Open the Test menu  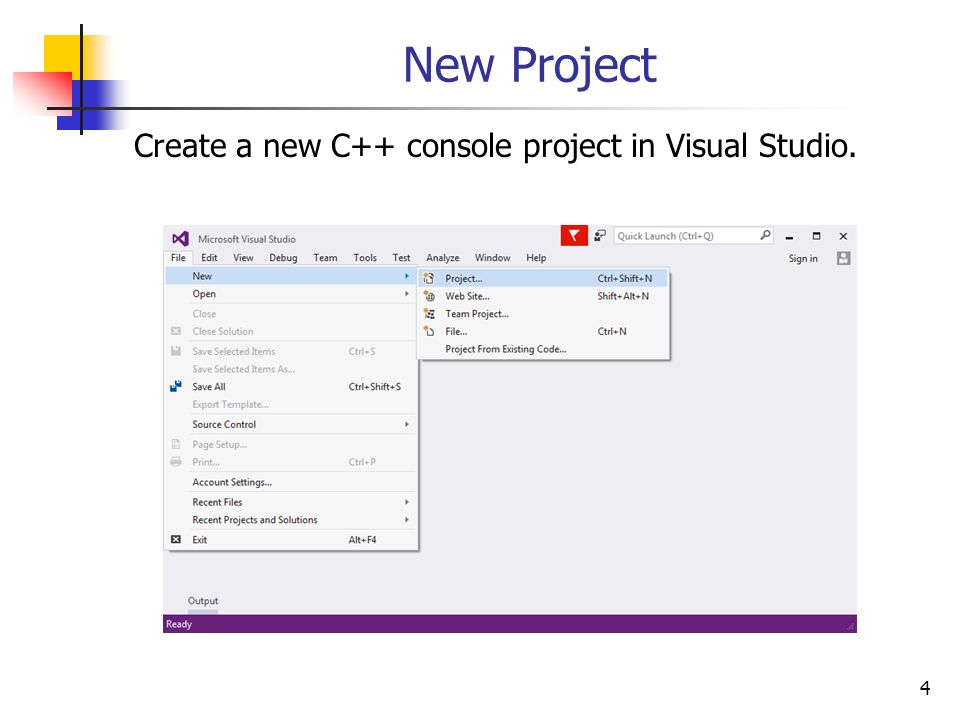pos(402,258)
